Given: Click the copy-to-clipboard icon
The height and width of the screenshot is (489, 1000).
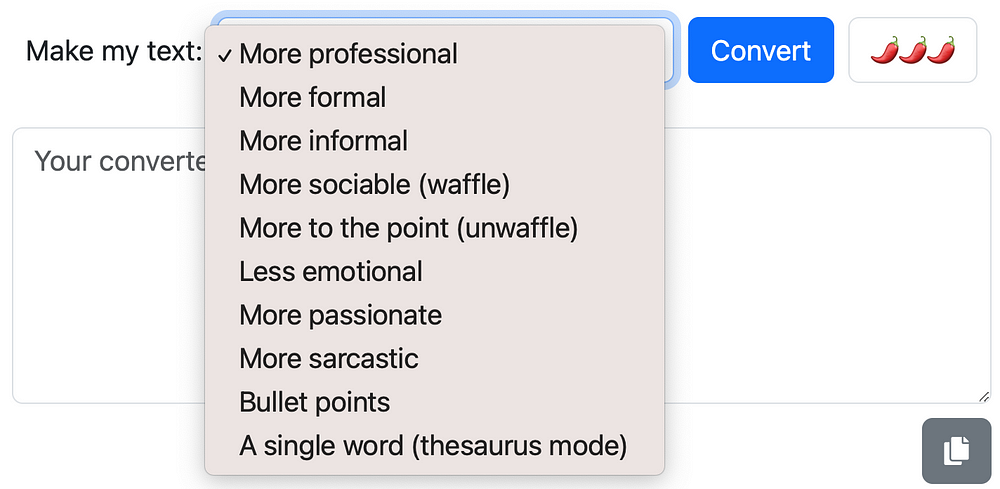Looking at the screenshot, I should coord(956,450).
